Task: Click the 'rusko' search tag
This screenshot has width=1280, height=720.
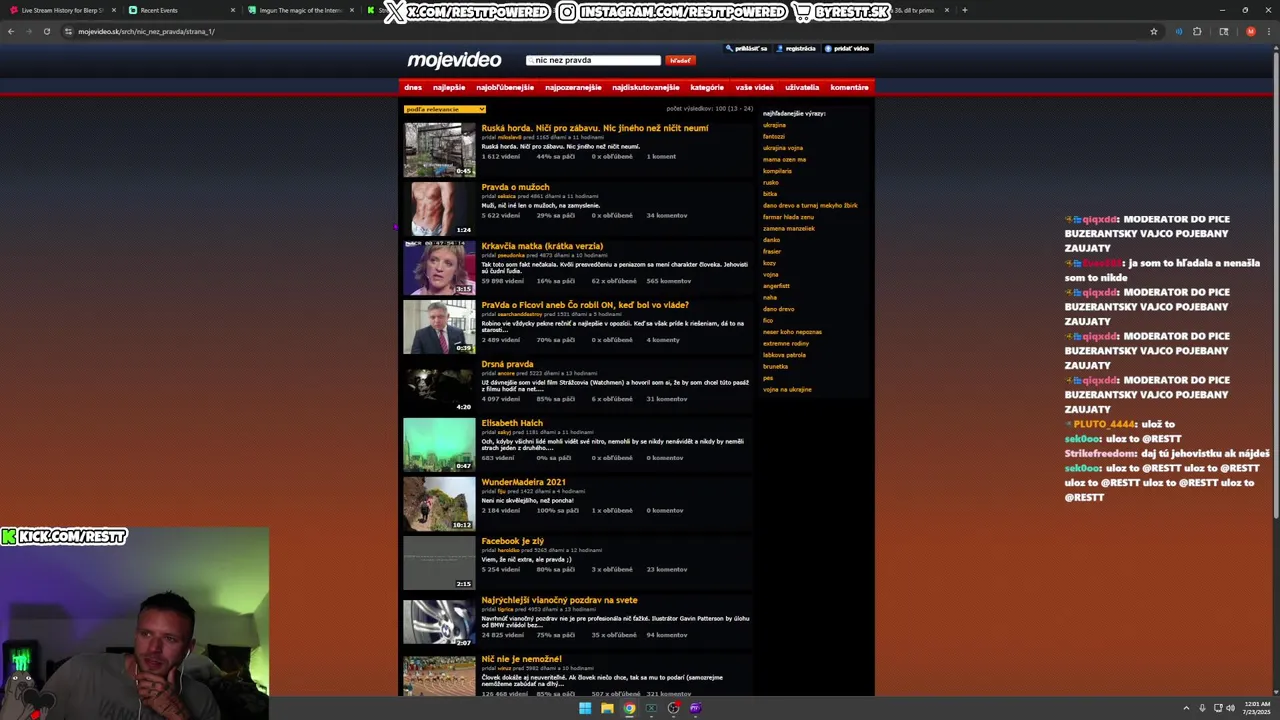Action: point(770,182)
